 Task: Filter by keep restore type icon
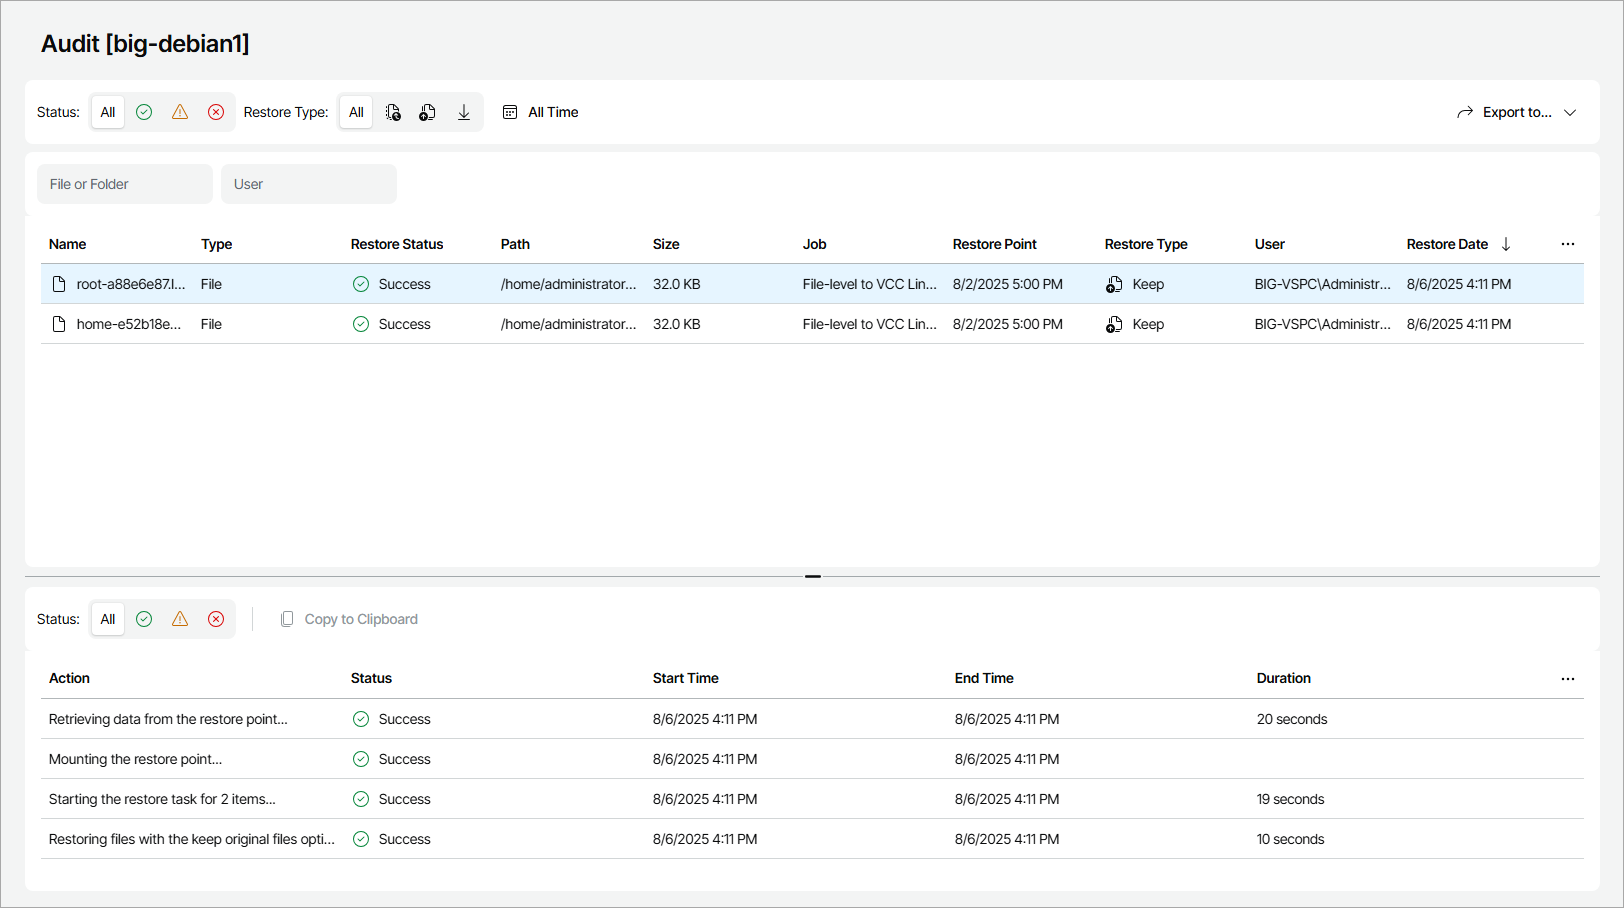428,112
